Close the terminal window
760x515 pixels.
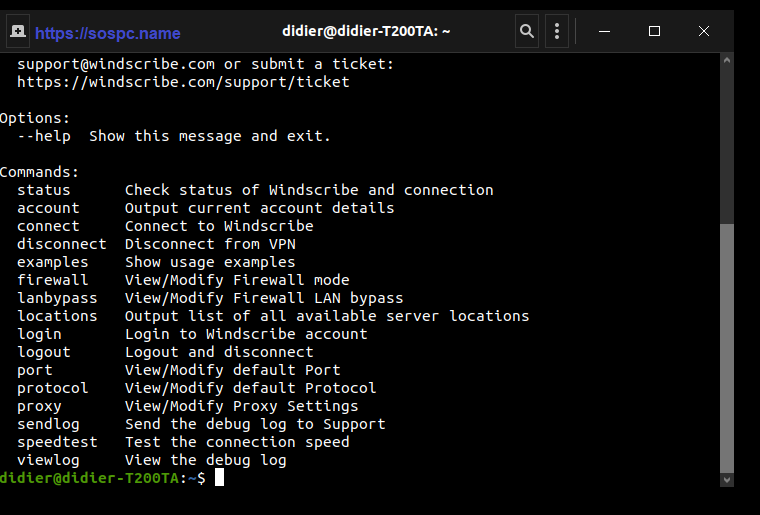pyautogui.click(x=704, y=32)
